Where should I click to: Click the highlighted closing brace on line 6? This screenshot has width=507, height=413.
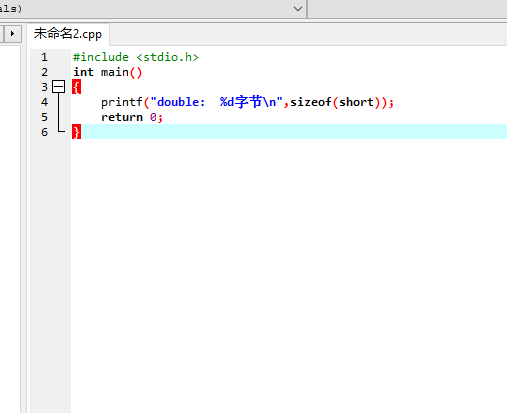[77, 132]
